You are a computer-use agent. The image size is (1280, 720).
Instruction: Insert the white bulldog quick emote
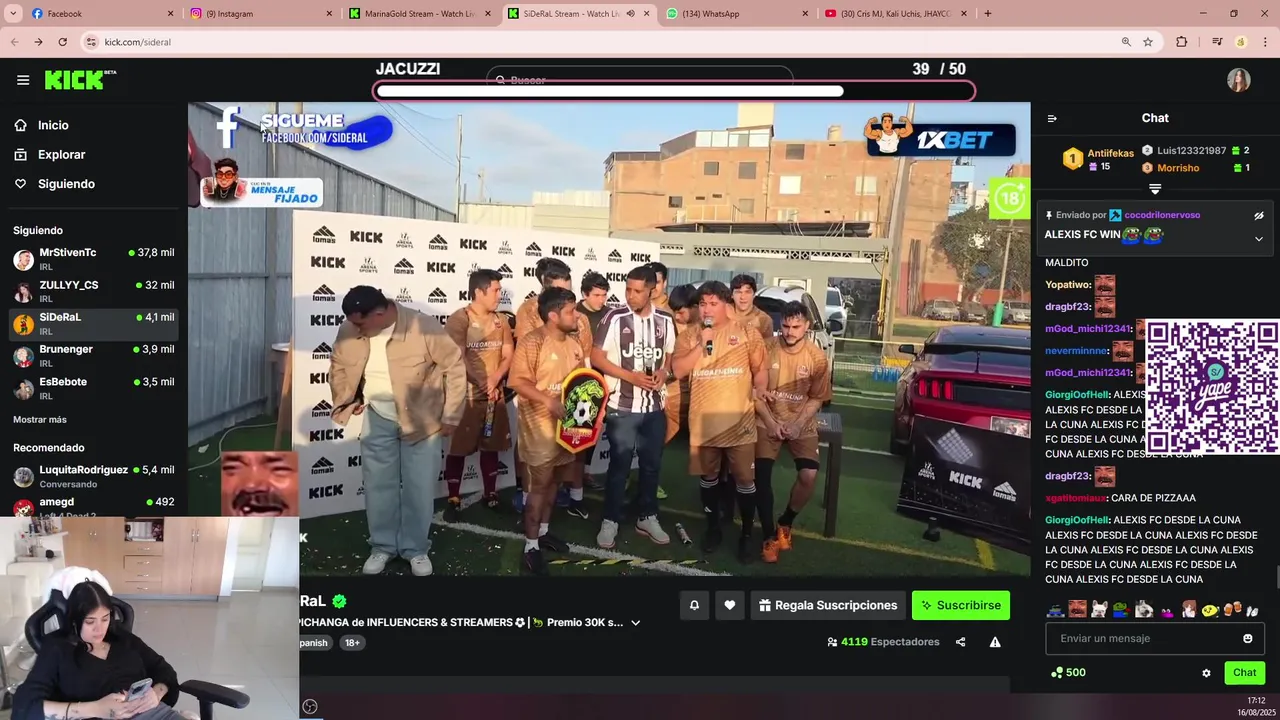point(1099,609)
